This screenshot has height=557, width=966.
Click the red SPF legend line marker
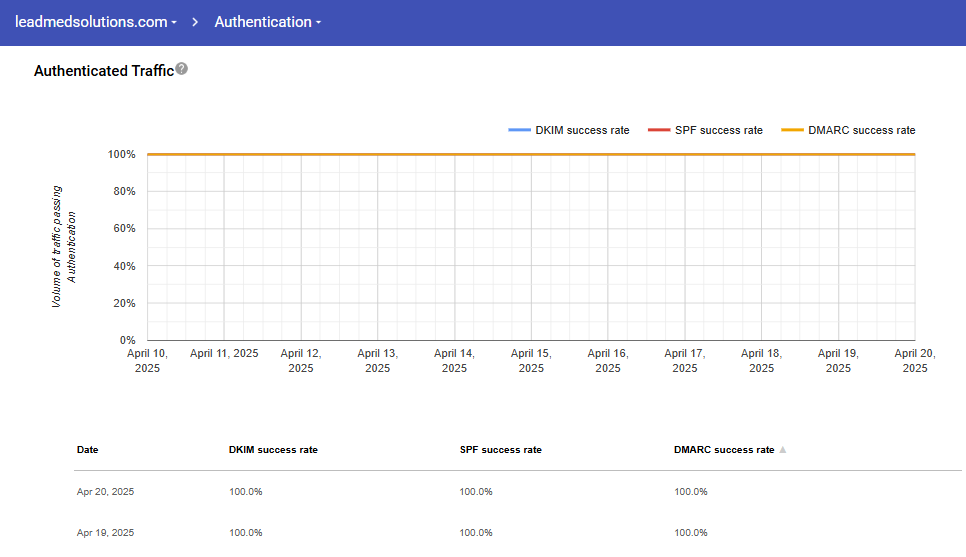click(x=658, y=130)
